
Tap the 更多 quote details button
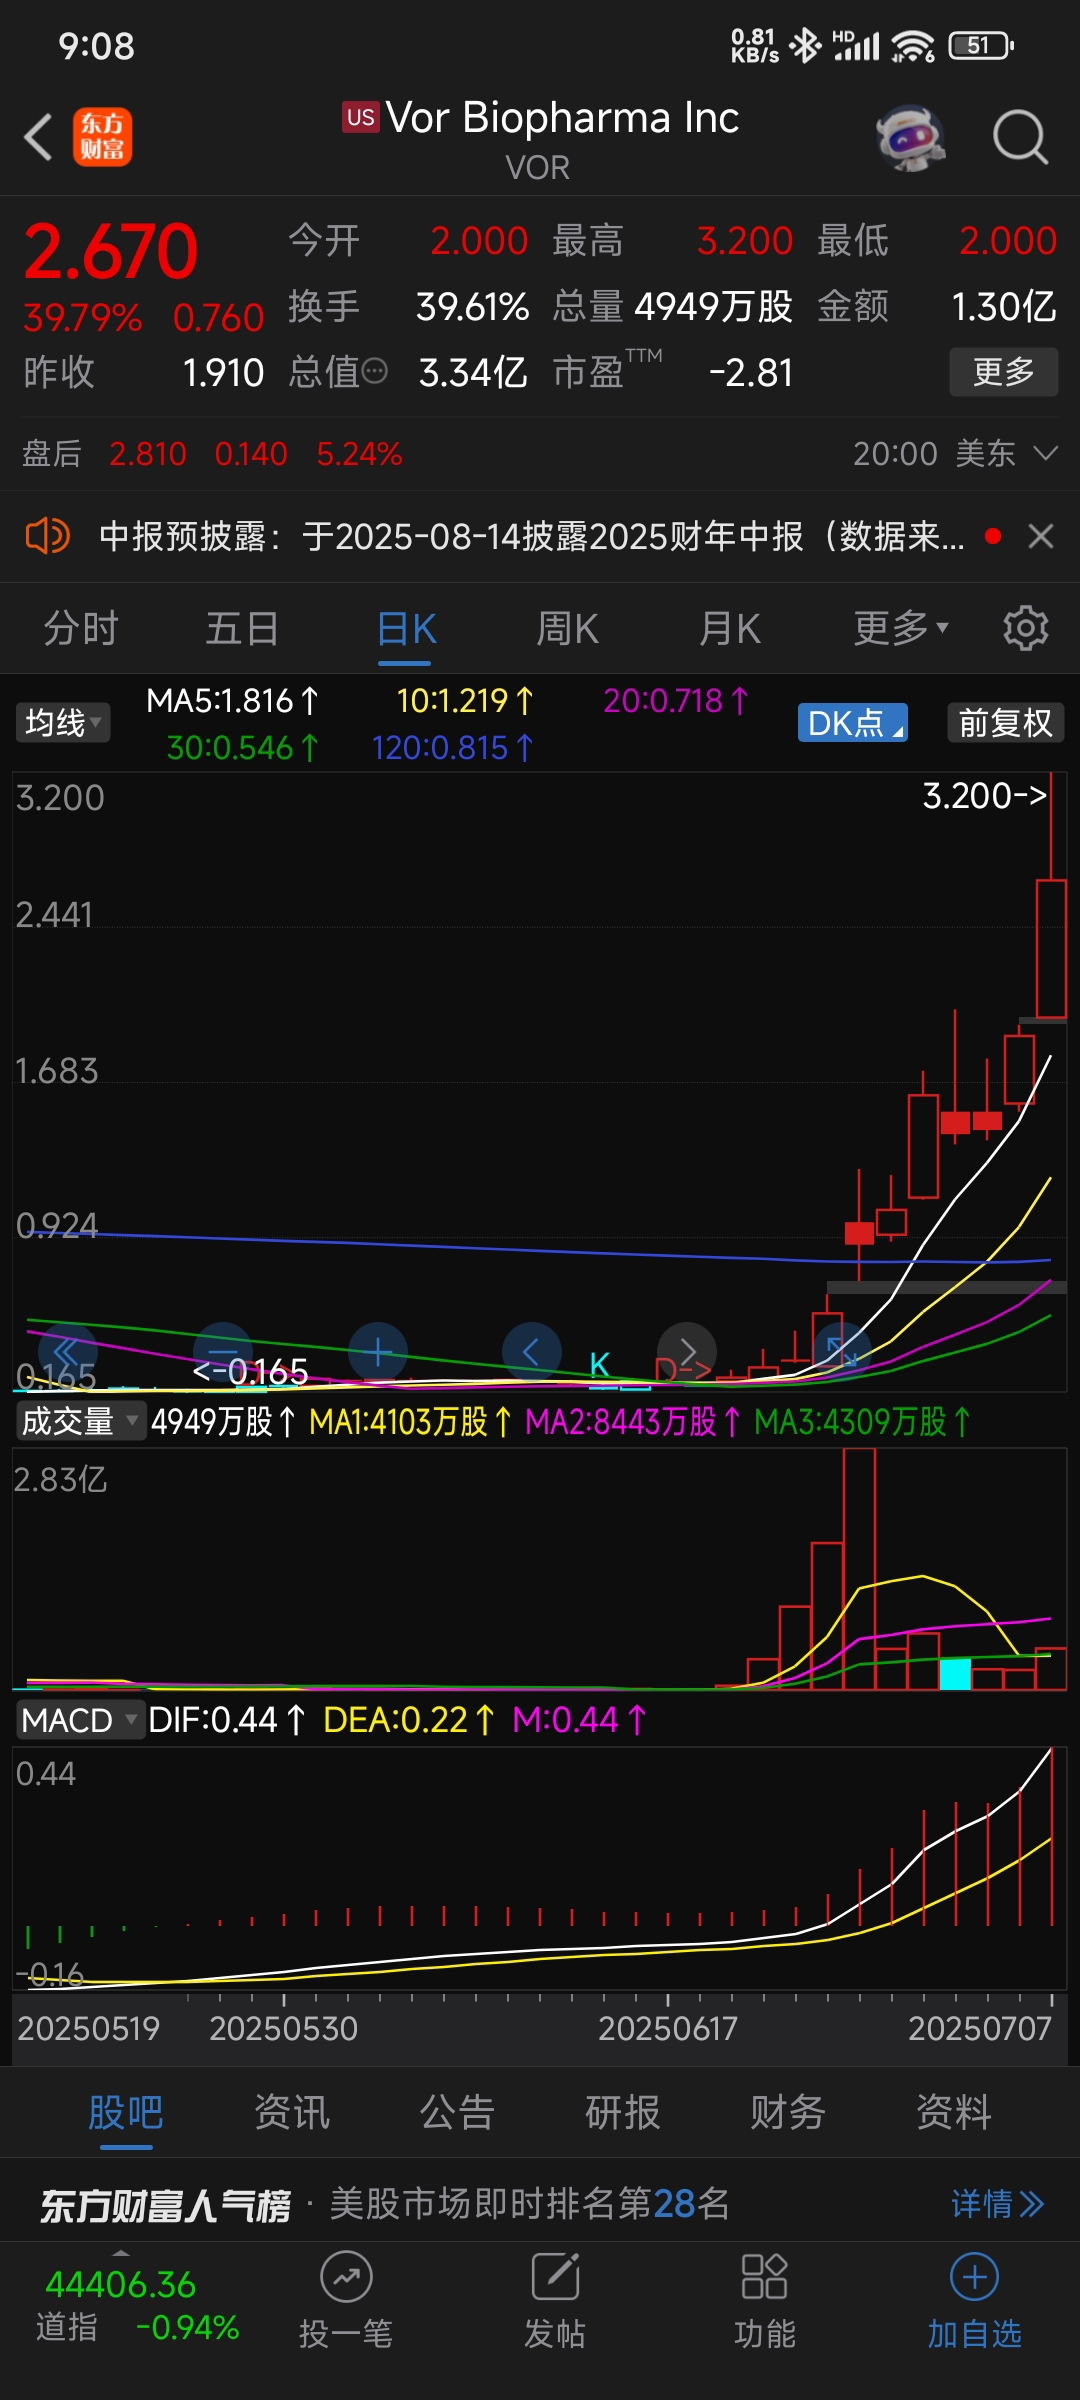[x=1004, y=372]
